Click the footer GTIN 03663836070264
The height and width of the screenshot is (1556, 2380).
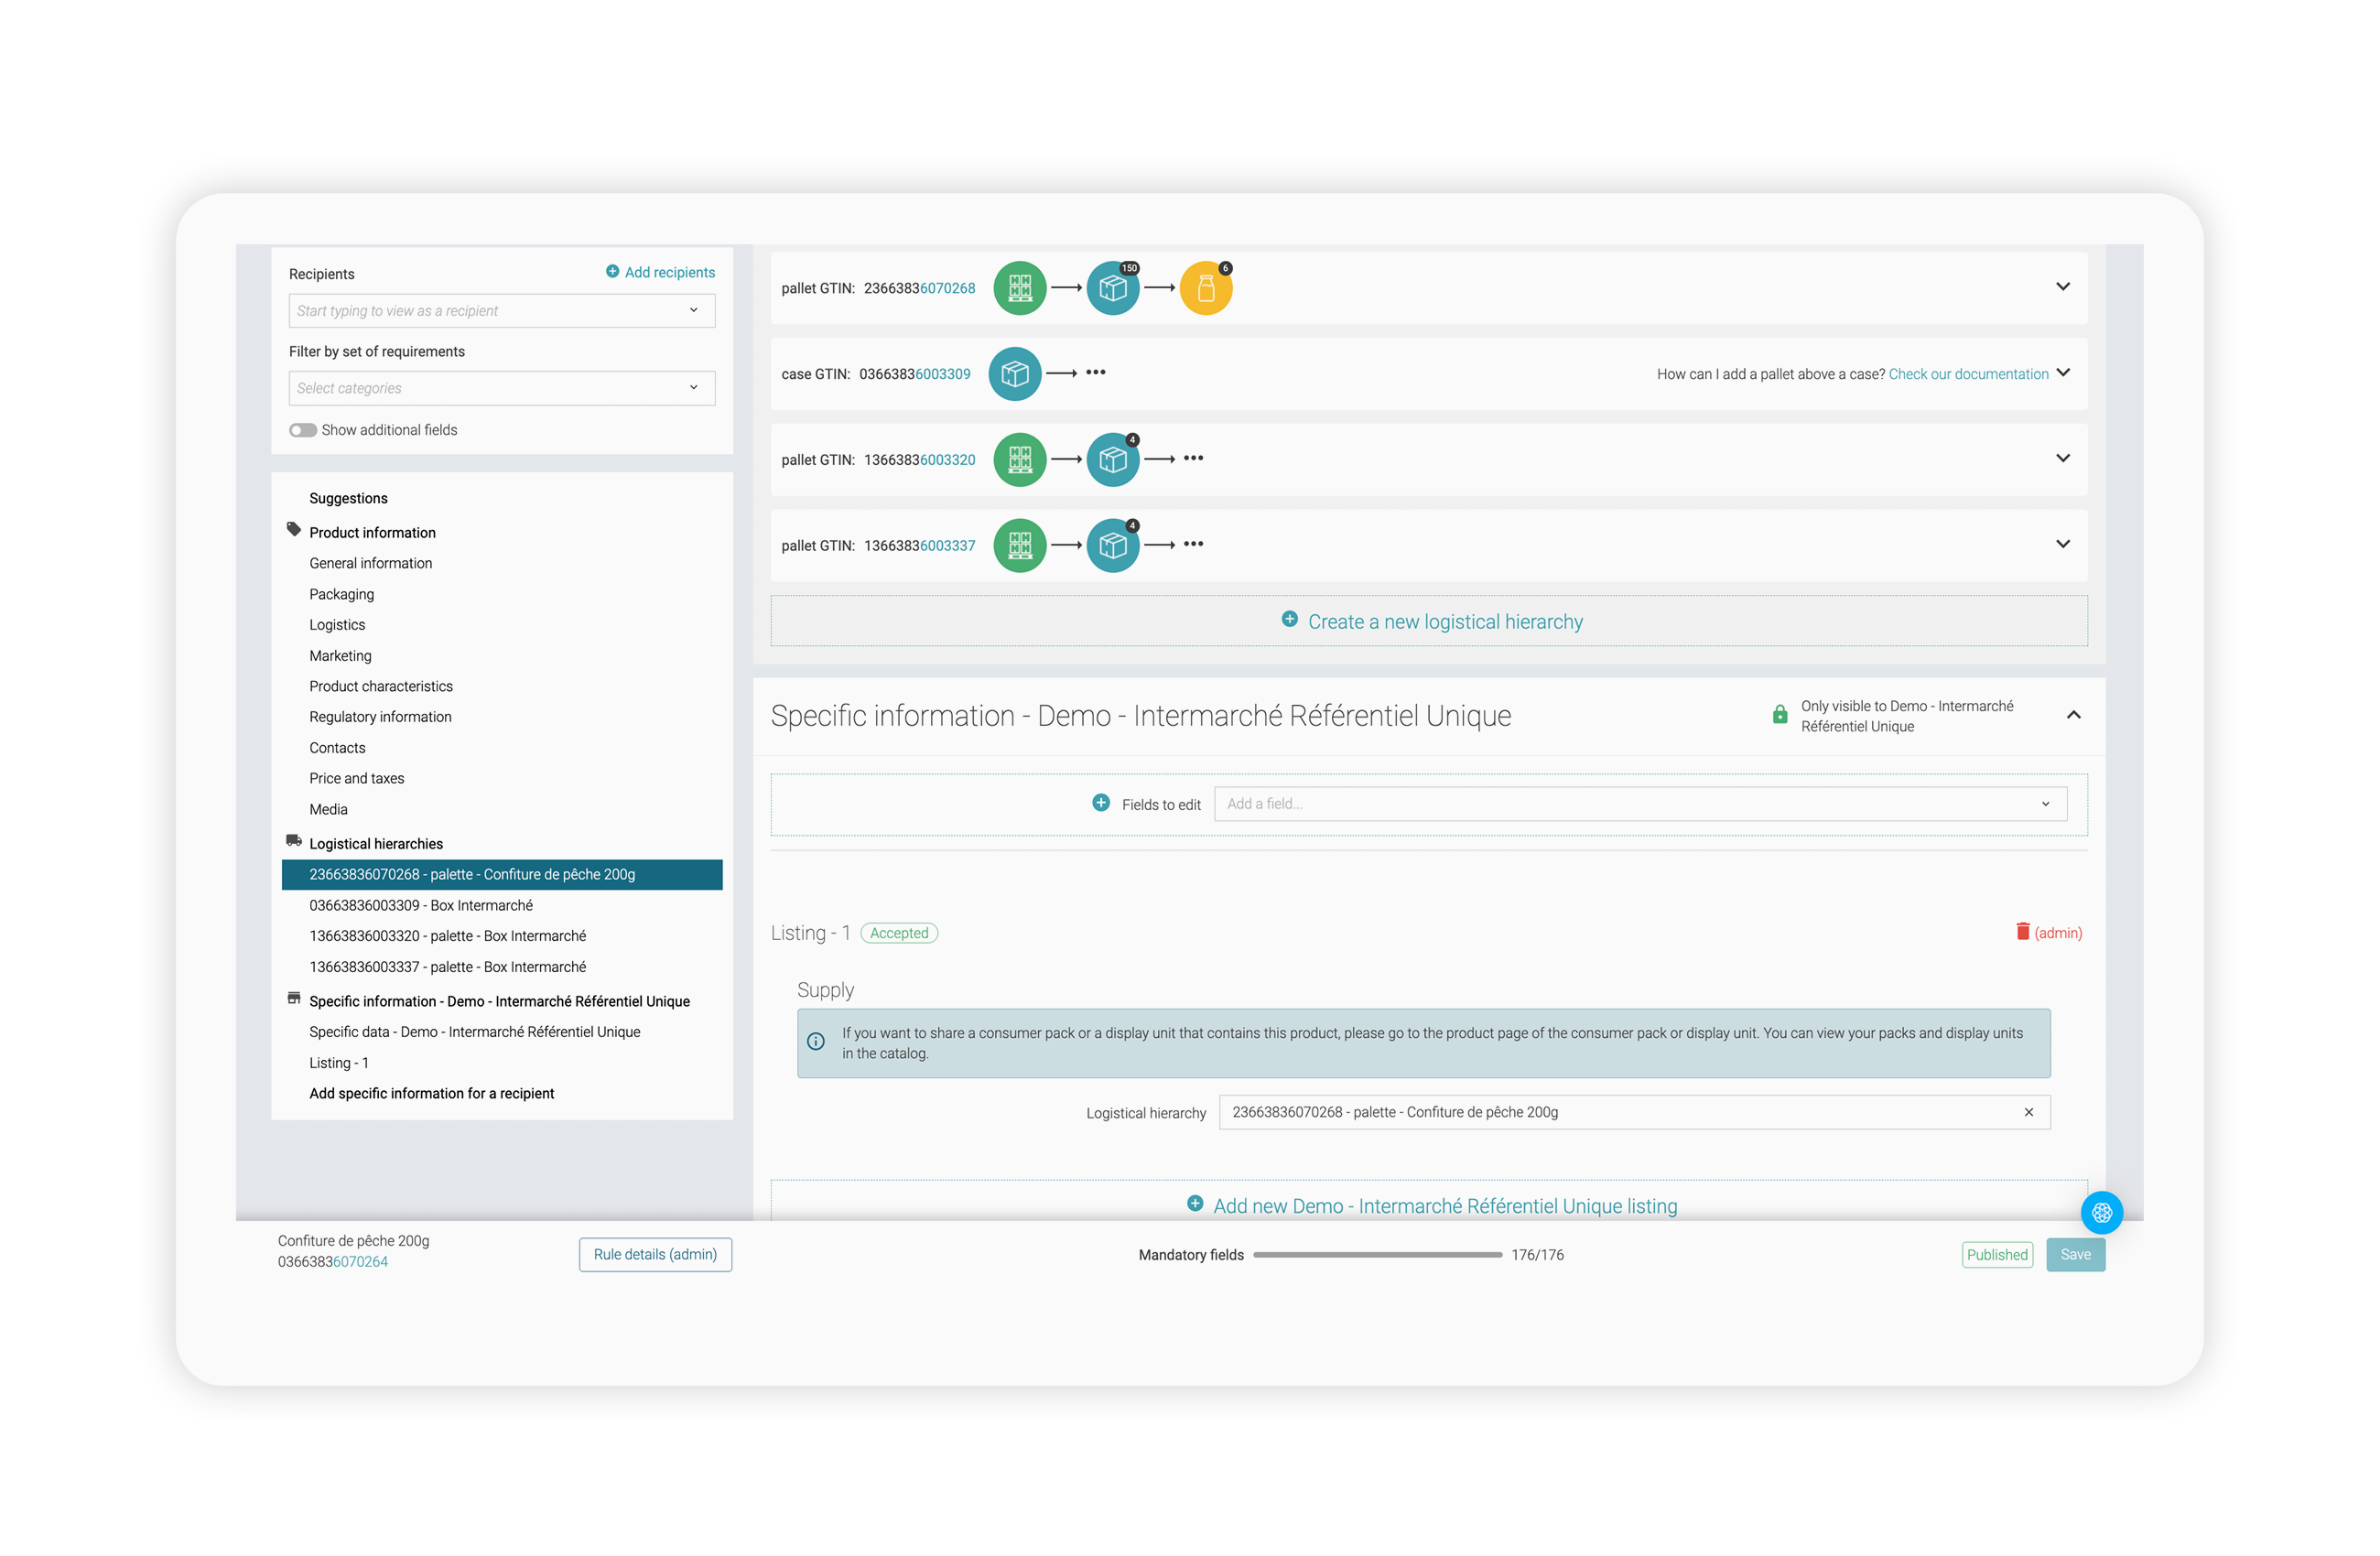(333, 1262)
